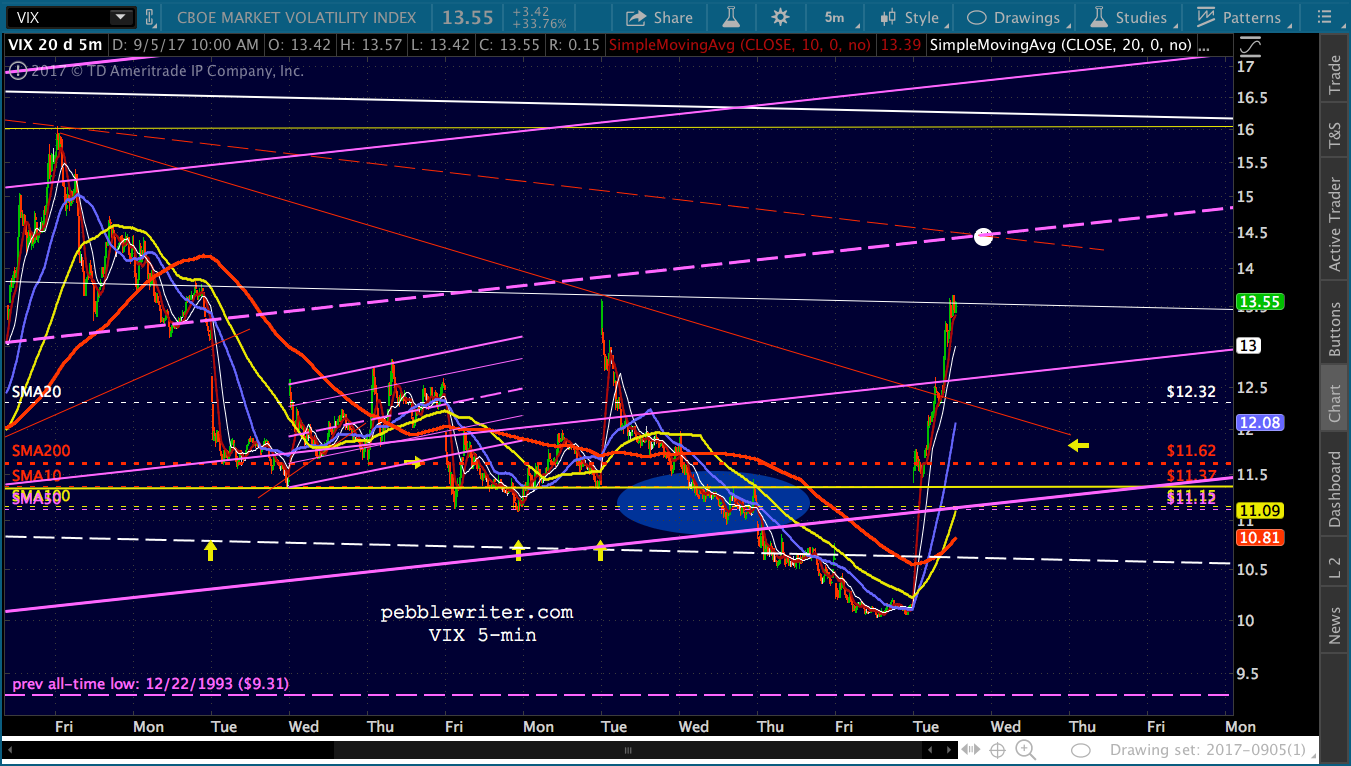1351x766 pixels.
Task: Open the symbol dropdown arrow next to VIX
Action: [120, 17]
